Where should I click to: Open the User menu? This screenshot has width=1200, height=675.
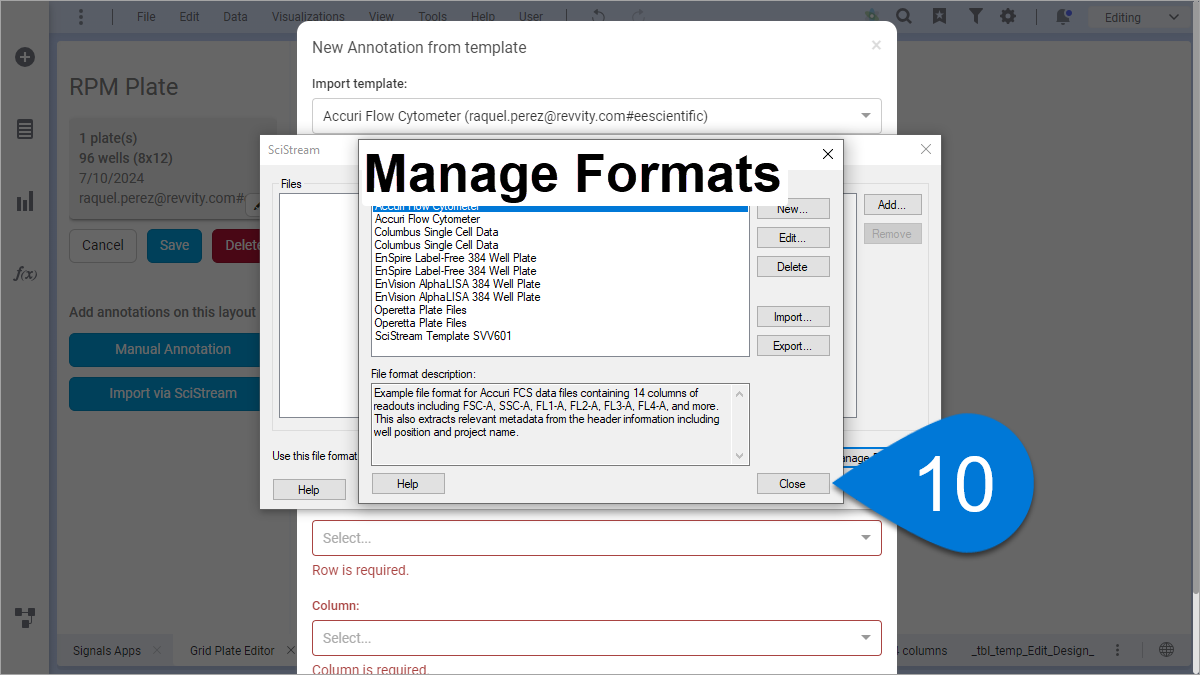(531, 17)
